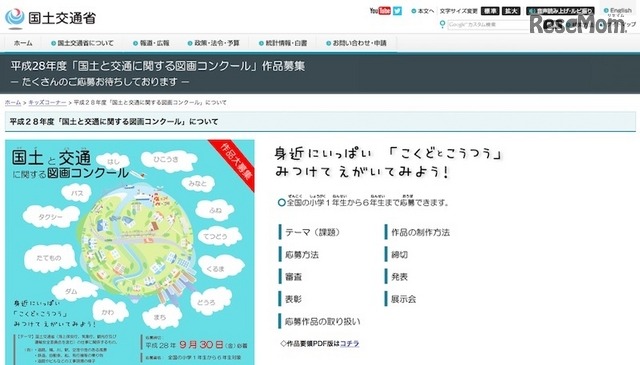Jump to 作品の制作方法 section
The height and width of the screenshot is (365, 640).
point(420,232)
